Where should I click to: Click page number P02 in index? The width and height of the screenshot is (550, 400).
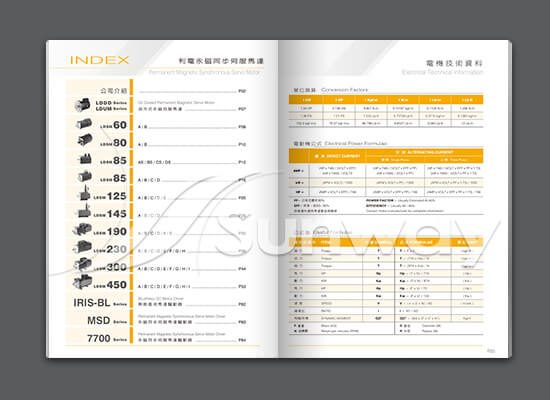(242, 91)
